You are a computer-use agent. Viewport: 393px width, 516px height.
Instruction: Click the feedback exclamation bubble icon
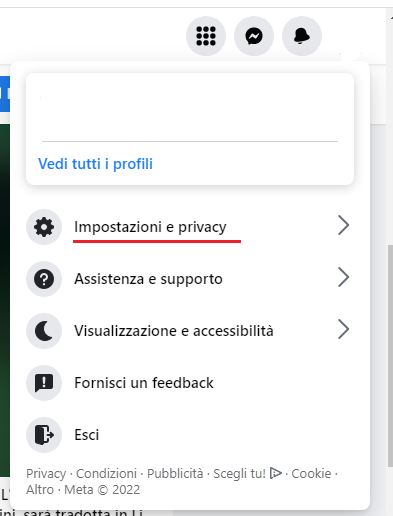click(44, 383)
